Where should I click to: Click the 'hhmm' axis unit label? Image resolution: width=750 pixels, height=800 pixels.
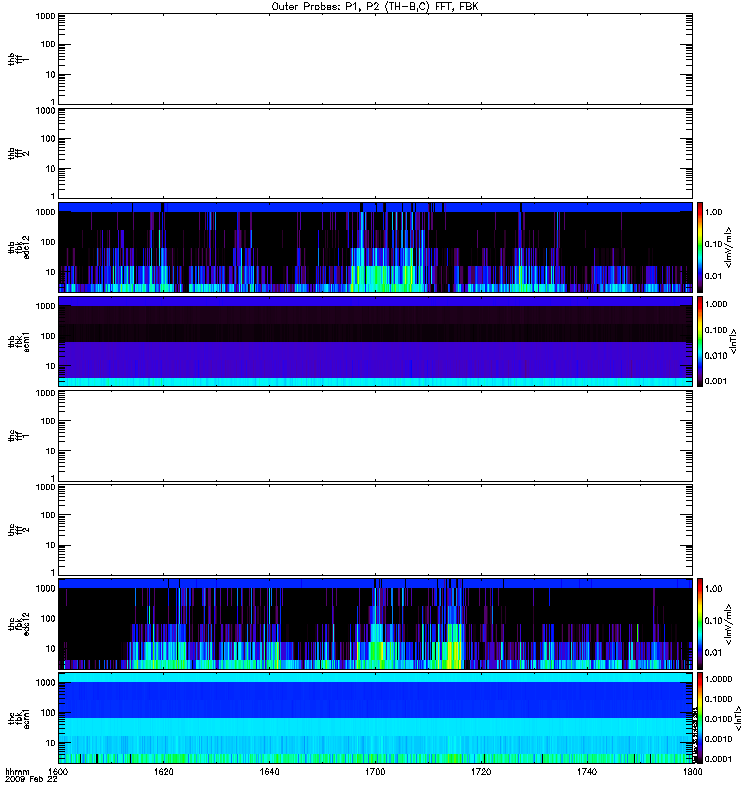17,772
